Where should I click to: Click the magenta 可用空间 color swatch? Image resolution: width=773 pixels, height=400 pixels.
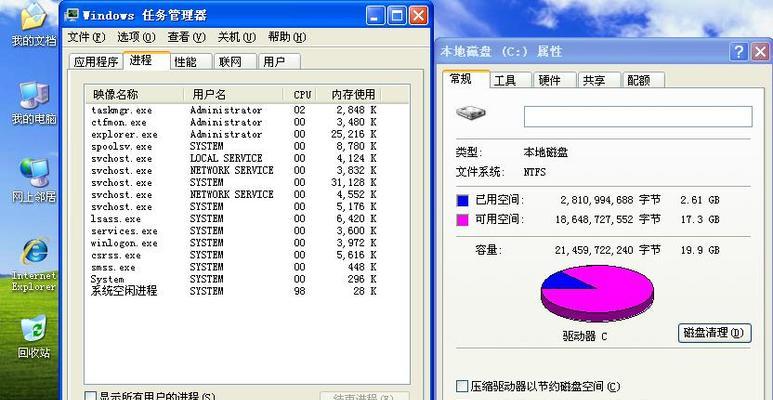point(462,220)
